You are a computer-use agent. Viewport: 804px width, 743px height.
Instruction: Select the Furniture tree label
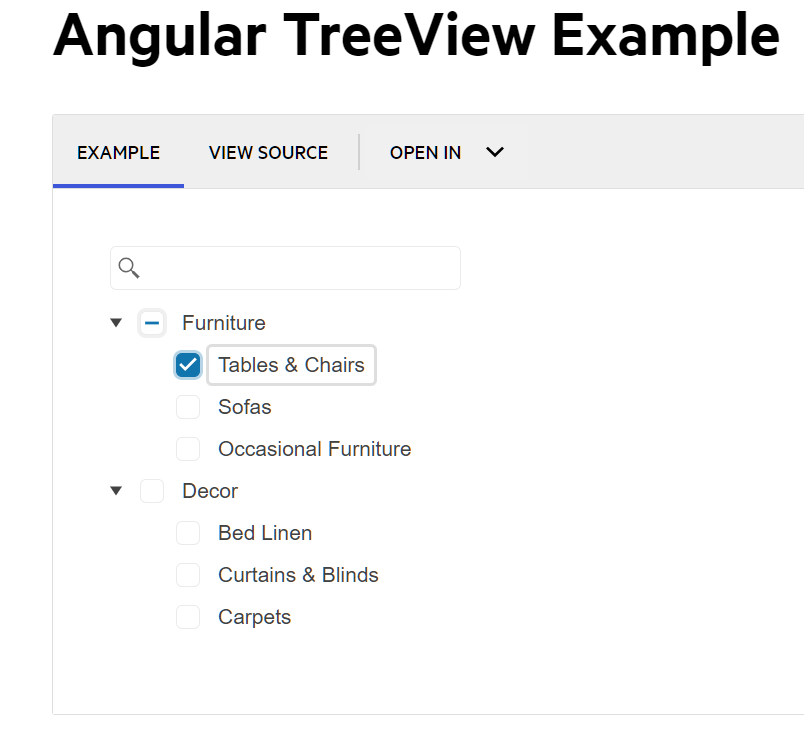coord(224,323)
